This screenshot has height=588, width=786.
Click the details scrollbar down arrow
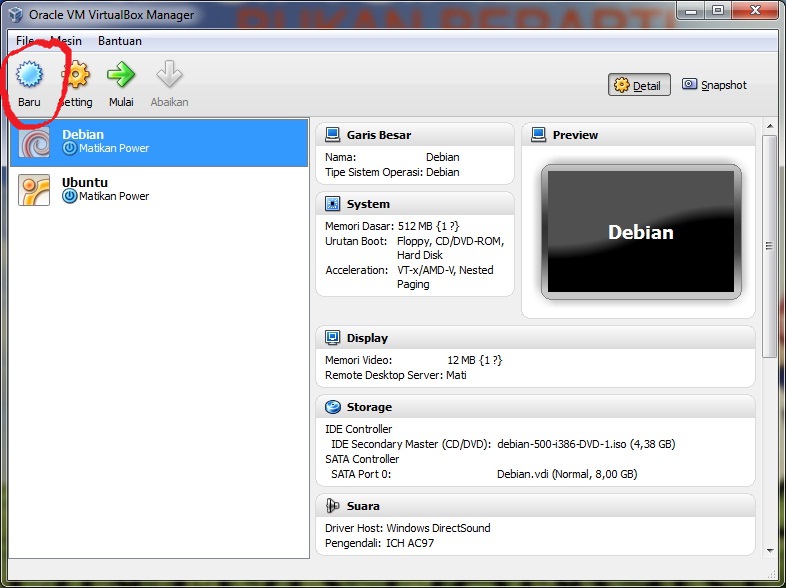[769, 550]
